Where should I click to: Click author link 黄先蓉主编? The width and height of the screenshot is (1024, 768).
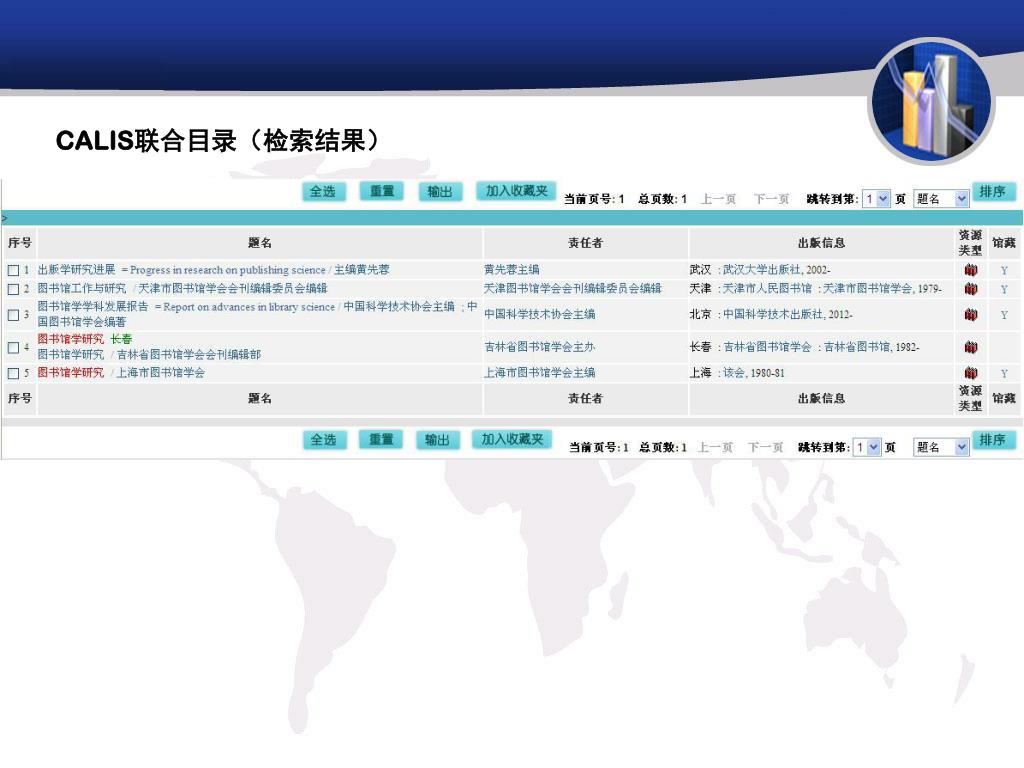[x=511, y=270]
